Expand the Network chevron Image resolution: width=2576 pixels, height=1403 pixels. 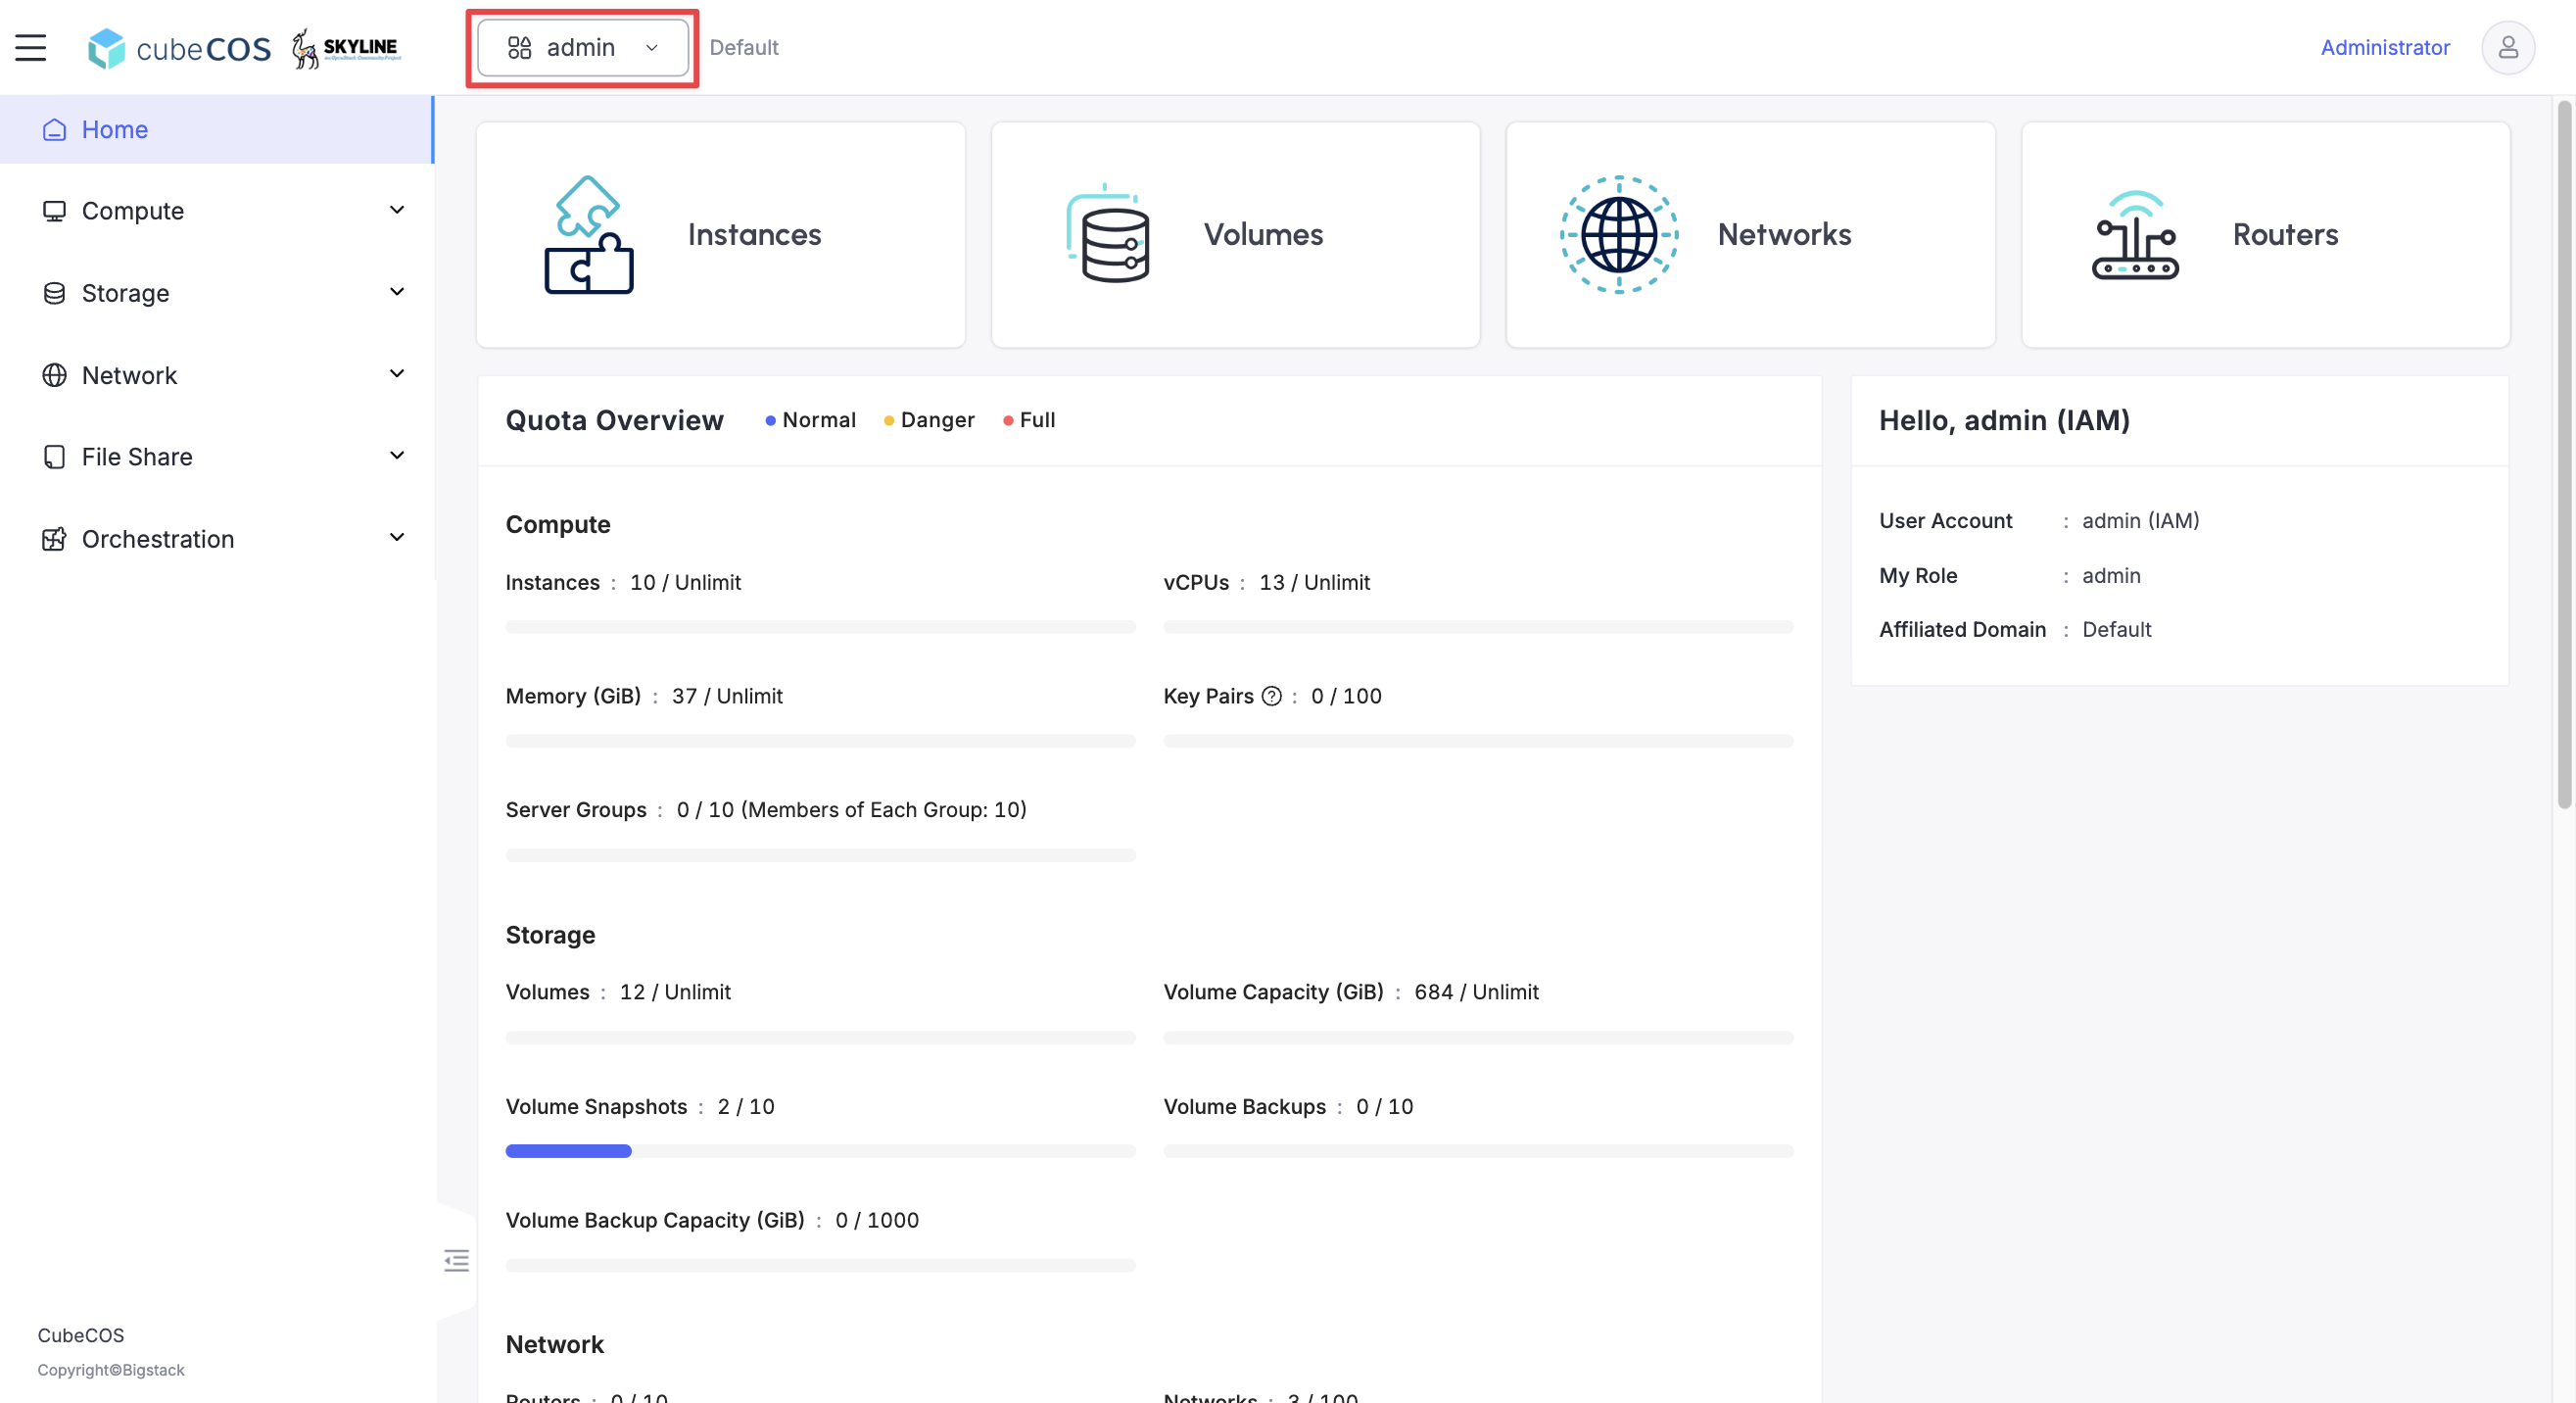pyautogui.click(x=397, y=374)
